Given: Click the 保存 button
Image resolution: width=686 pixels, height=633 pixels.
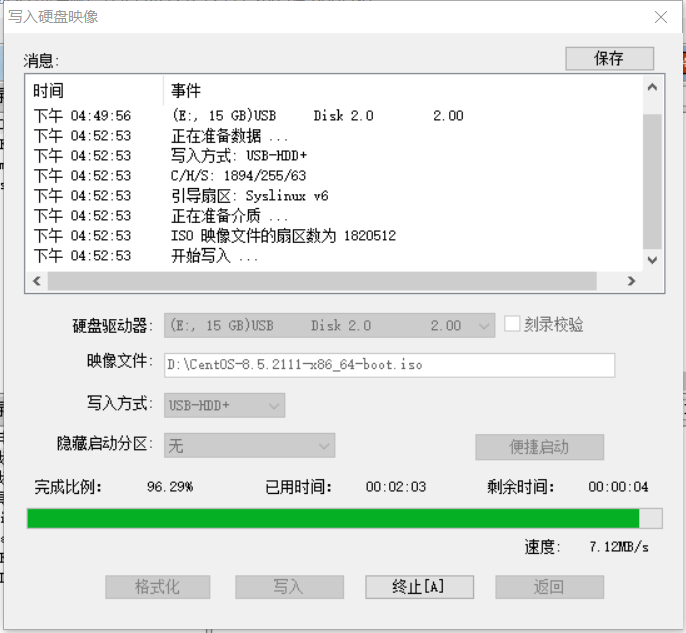Looking at the screenshot, I should coord(609,58).
